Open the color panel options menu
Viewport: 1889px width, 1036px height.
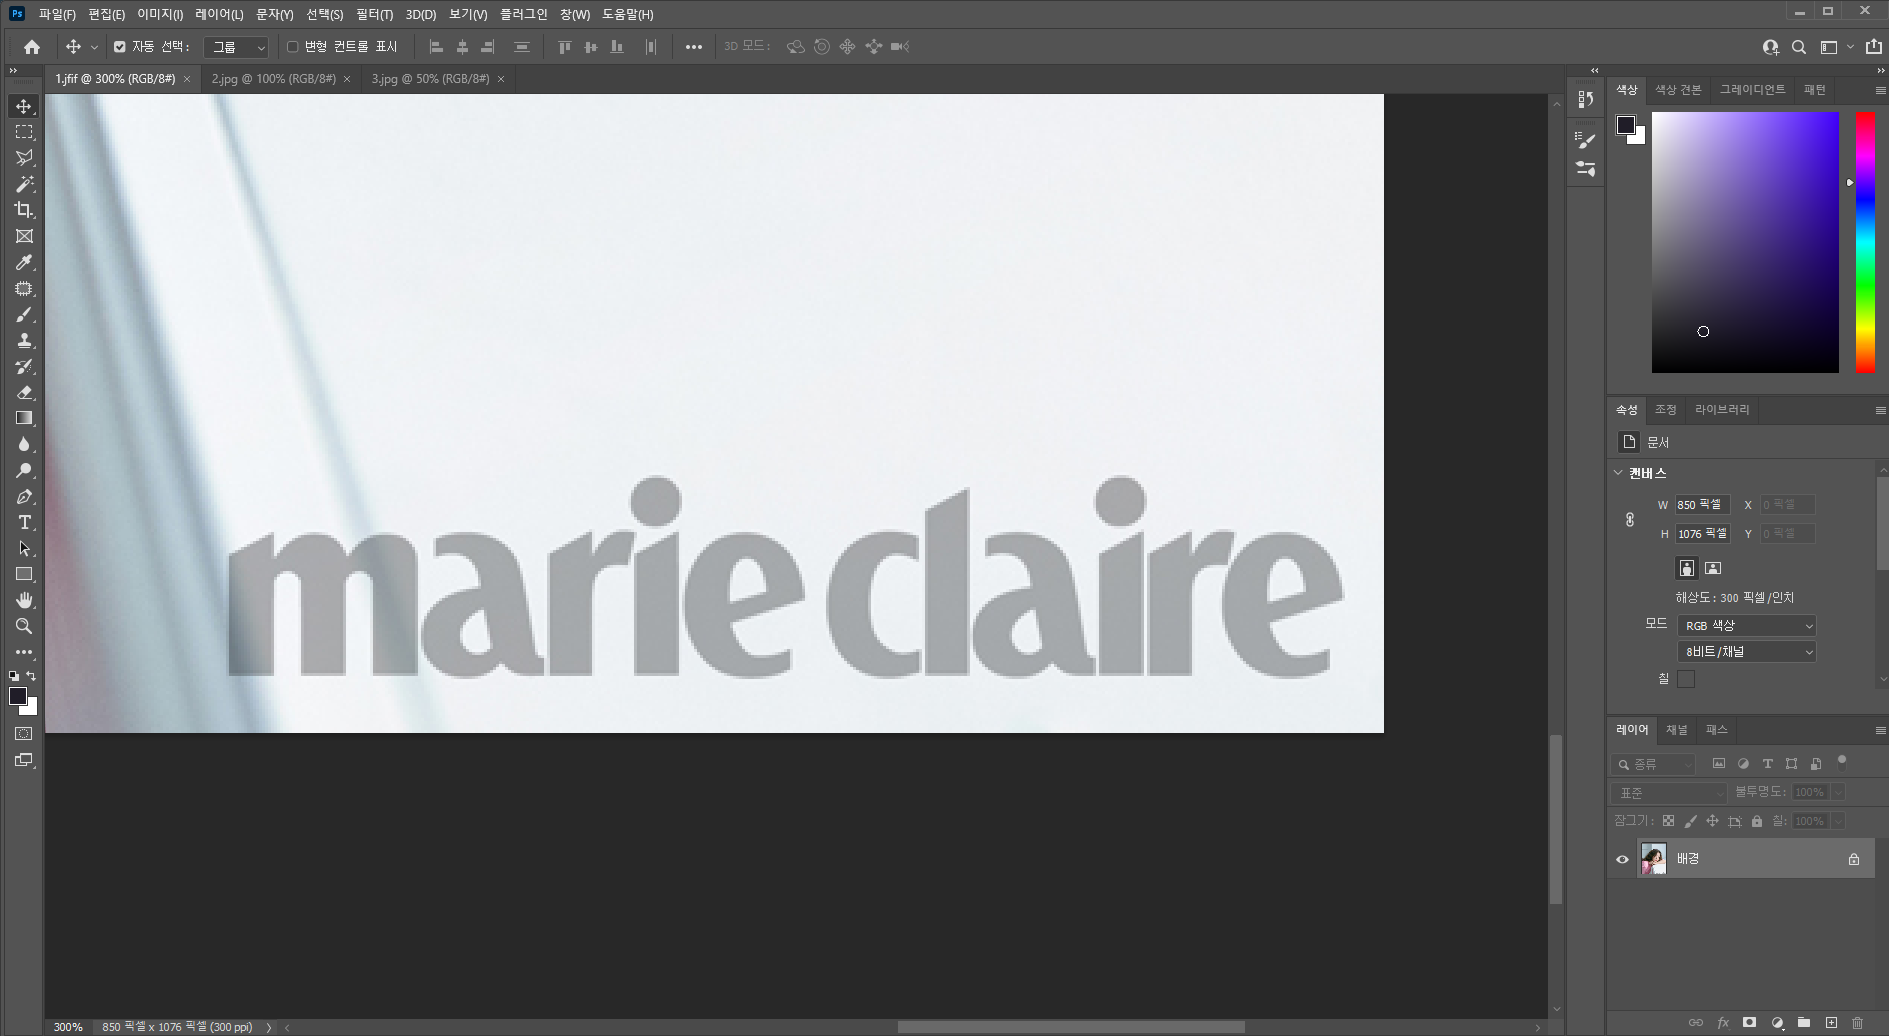(x=1880, y=90)
